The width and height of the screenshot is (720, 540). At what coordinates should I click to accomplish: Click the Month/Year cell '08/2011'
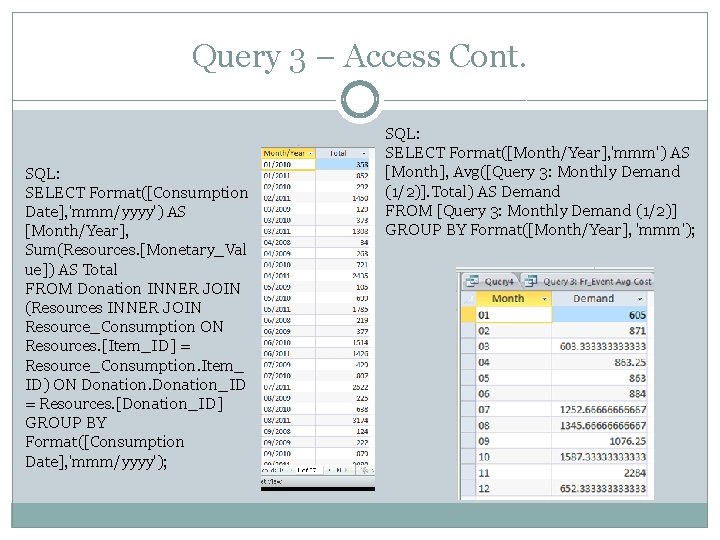288,420
